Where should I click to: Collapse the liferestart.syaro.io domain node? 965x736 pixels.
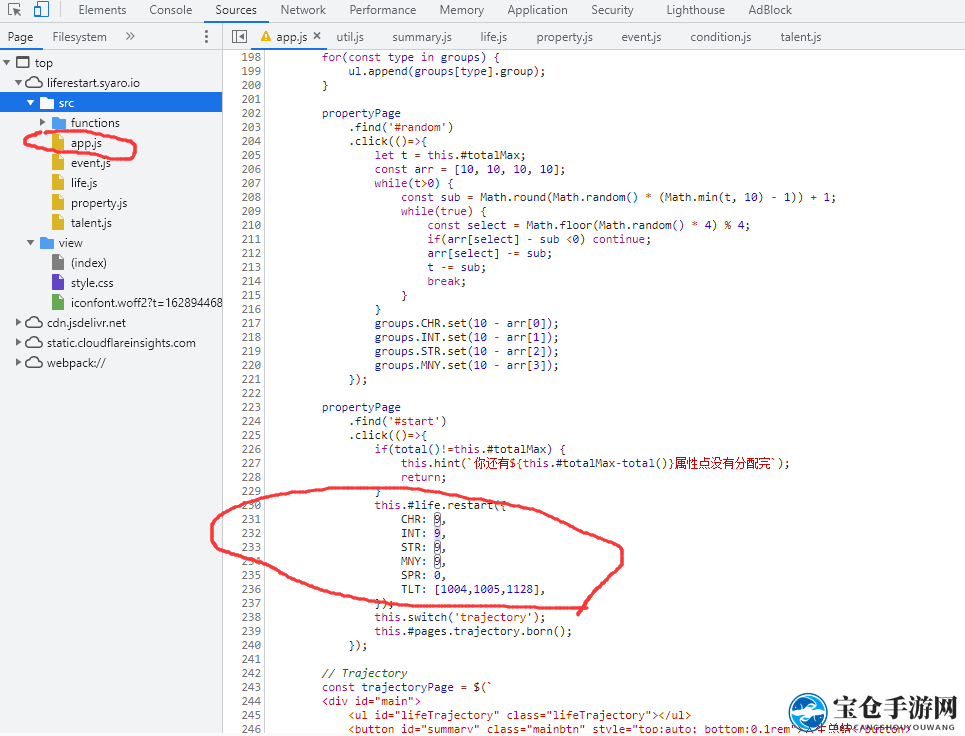click(18, 82)
